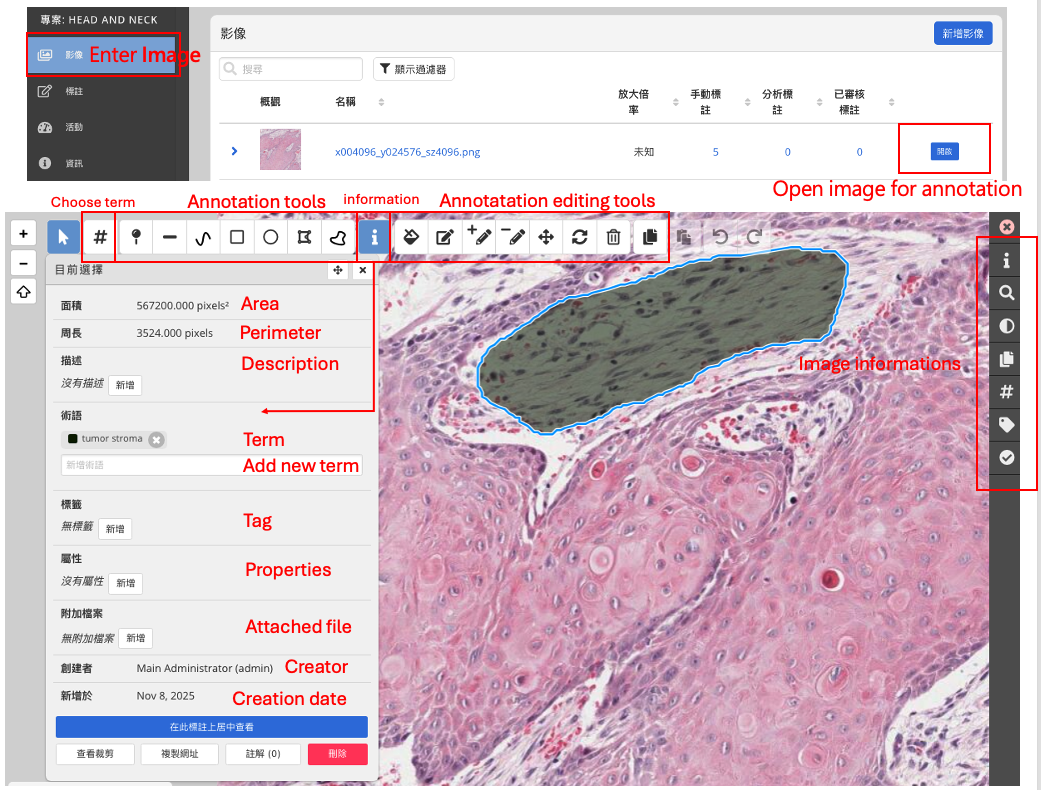1041x790 pixels.
Task: Toggle the hashtag term chooser button
Action: 100,237
